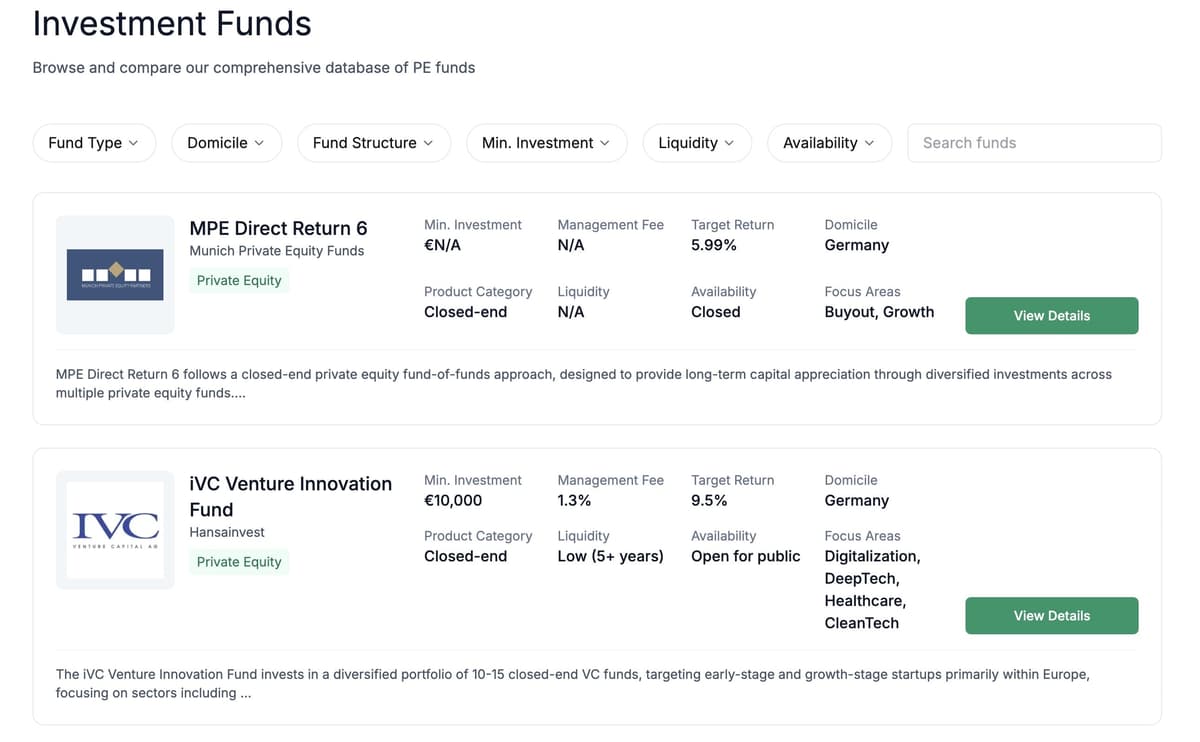Screen dimensions: 1200x742
Task: Click the Investment Funds page heading
Action: click(171, 23)
